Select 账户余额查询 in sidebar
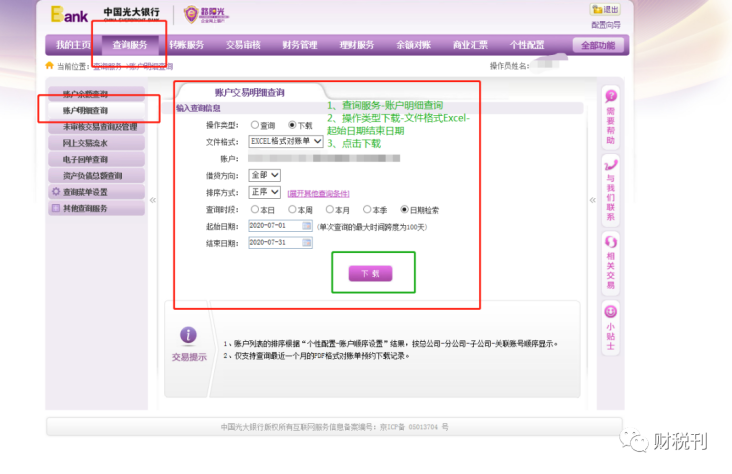 [x=97, y=94]
